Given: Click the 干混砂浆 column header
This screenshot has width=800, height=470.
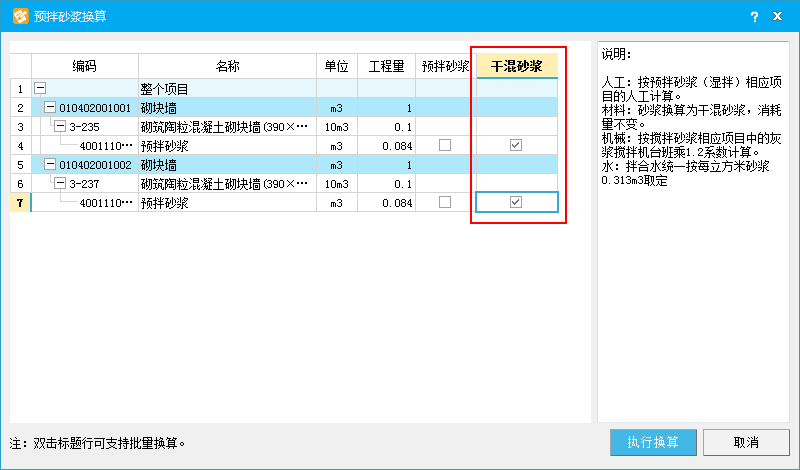Looking at the screenshot, I should [516, 66].
